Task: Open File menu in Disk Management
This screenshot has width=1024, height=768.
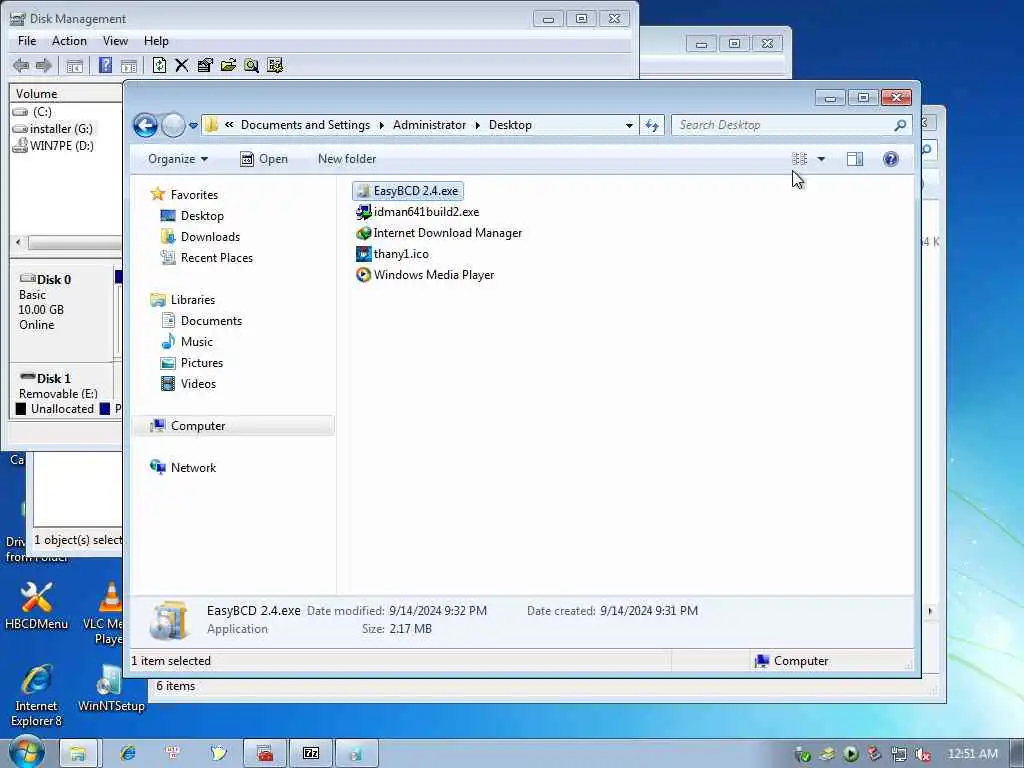Action: tap(27, 40)
